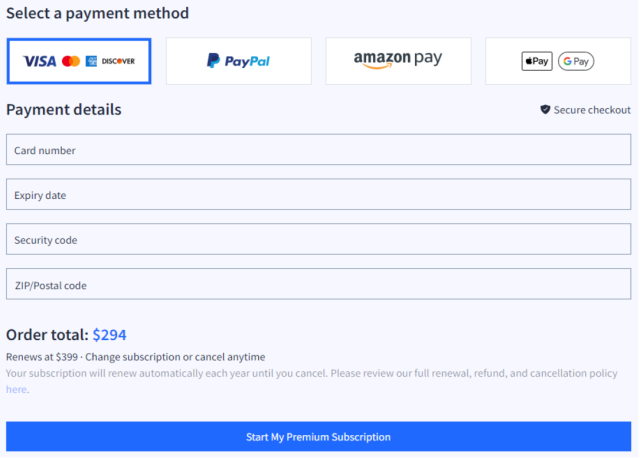
Task: Click the Mastercard logo icon
Action: [70, 61]
